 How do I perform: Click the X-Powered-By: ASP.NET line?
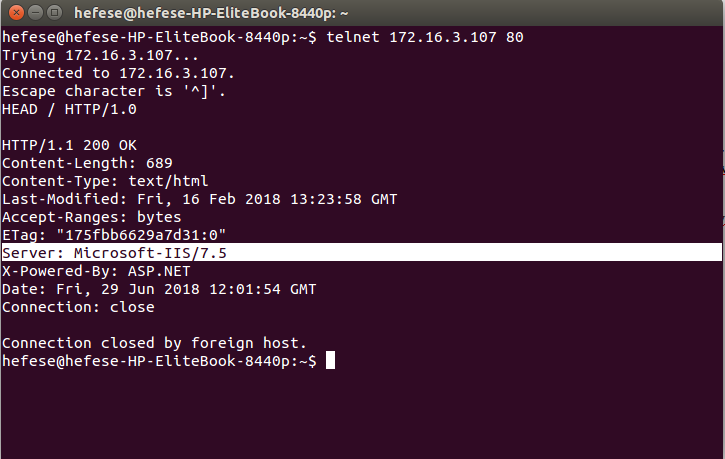[x=96, y=271]
